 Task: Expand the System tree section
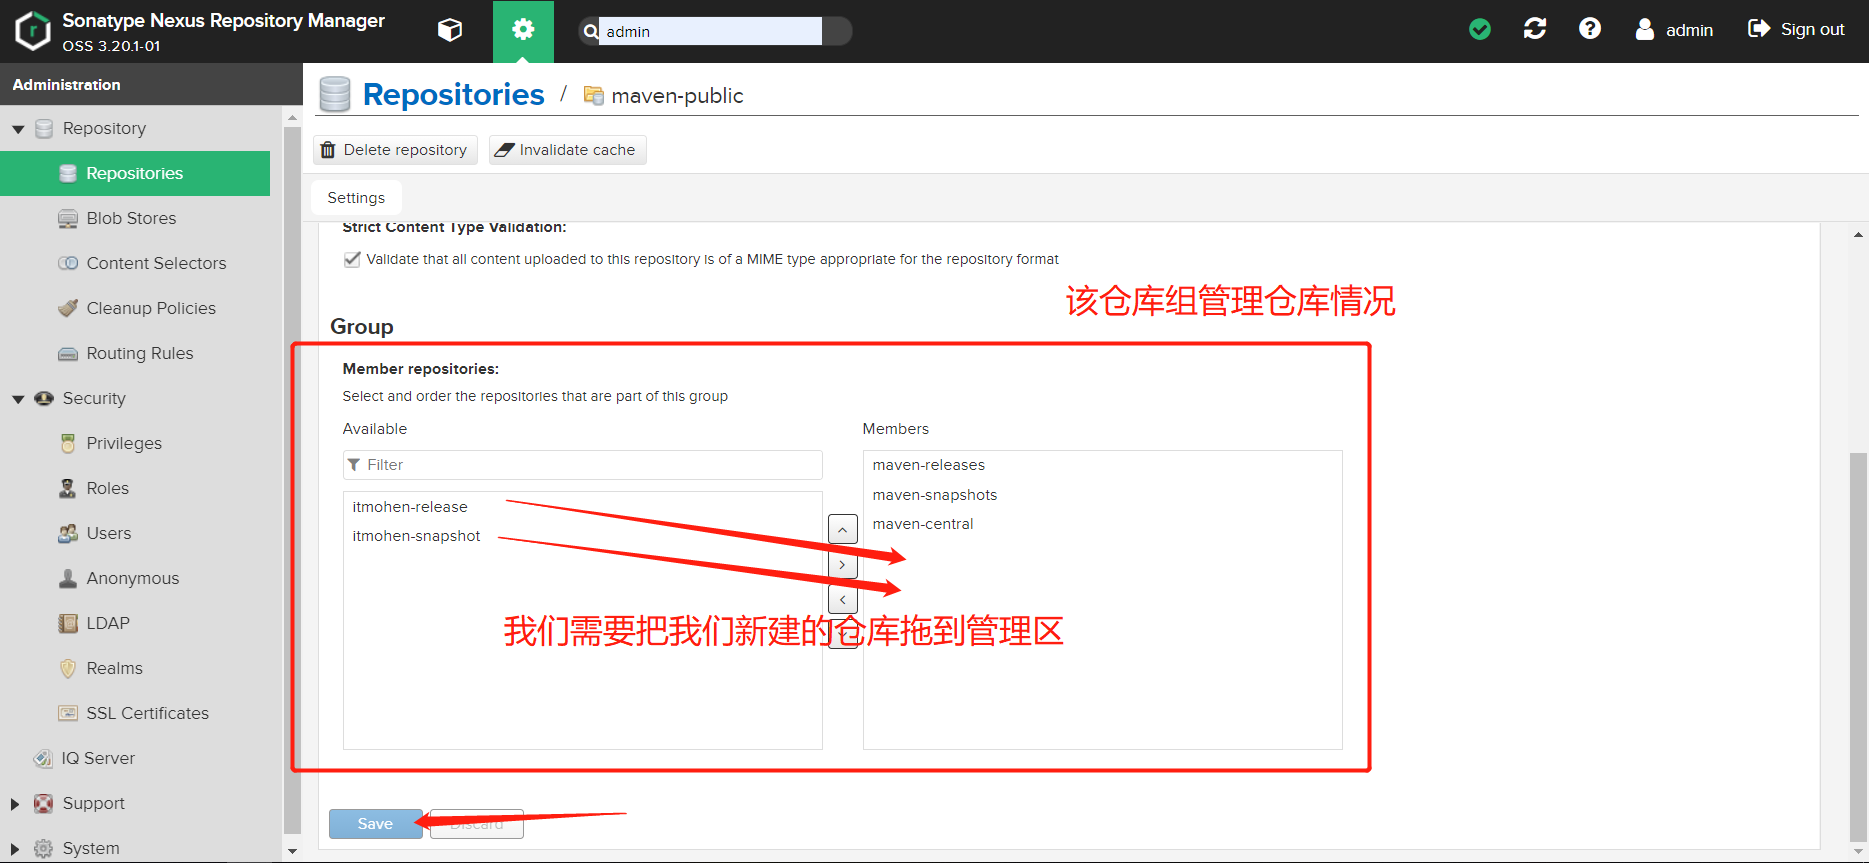coord(15,849)
